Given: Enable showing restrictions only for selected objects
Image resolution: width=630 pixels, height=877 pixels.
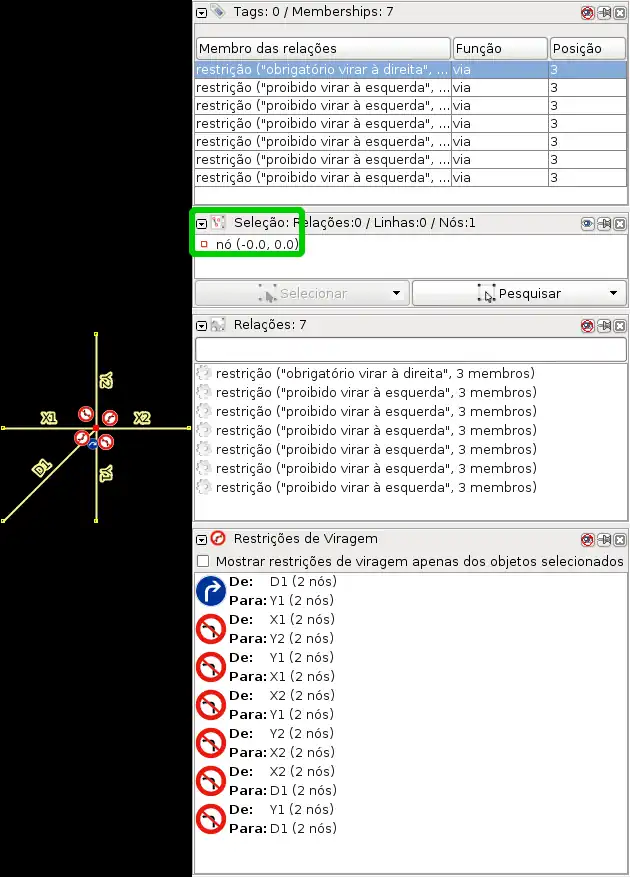Looking at the screenshot, I should click(204, 562).
